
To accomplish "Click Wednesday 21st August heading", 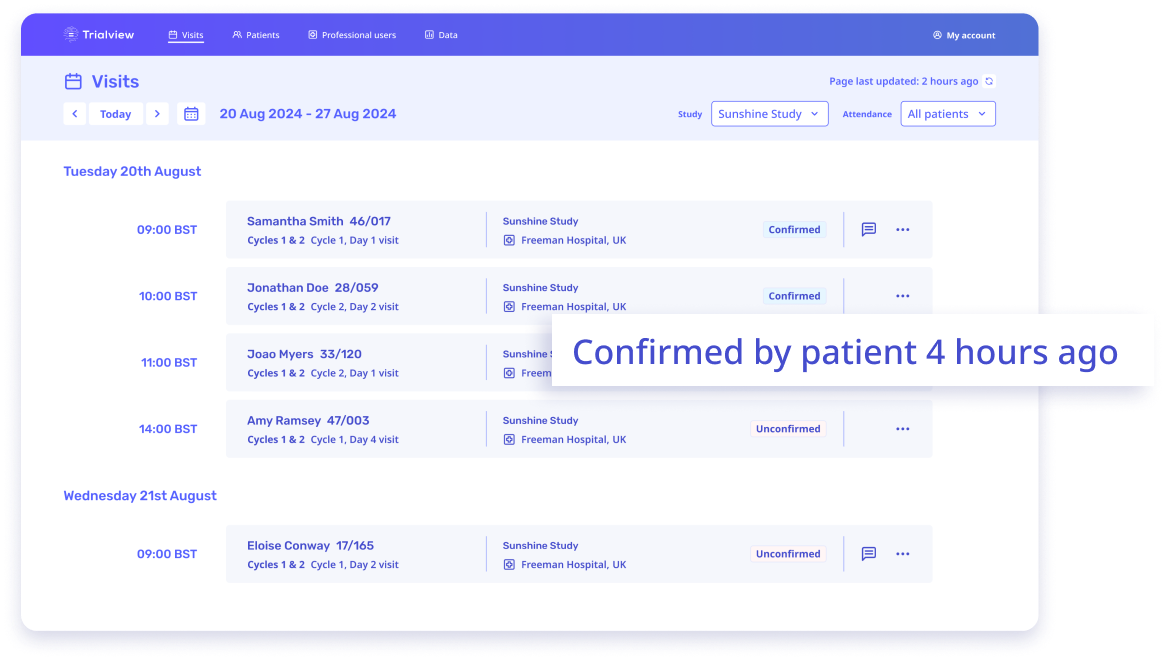I will tap(140, 496).
